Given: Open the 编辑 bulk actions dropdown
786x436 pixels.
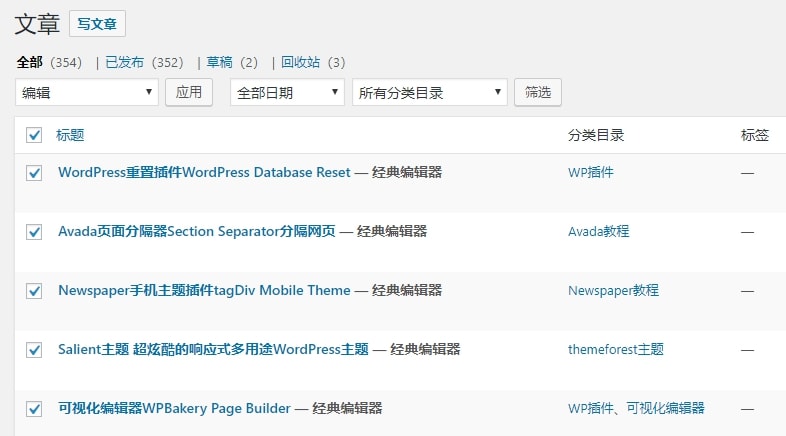Looking at the screenshot, I should point(87,93).
